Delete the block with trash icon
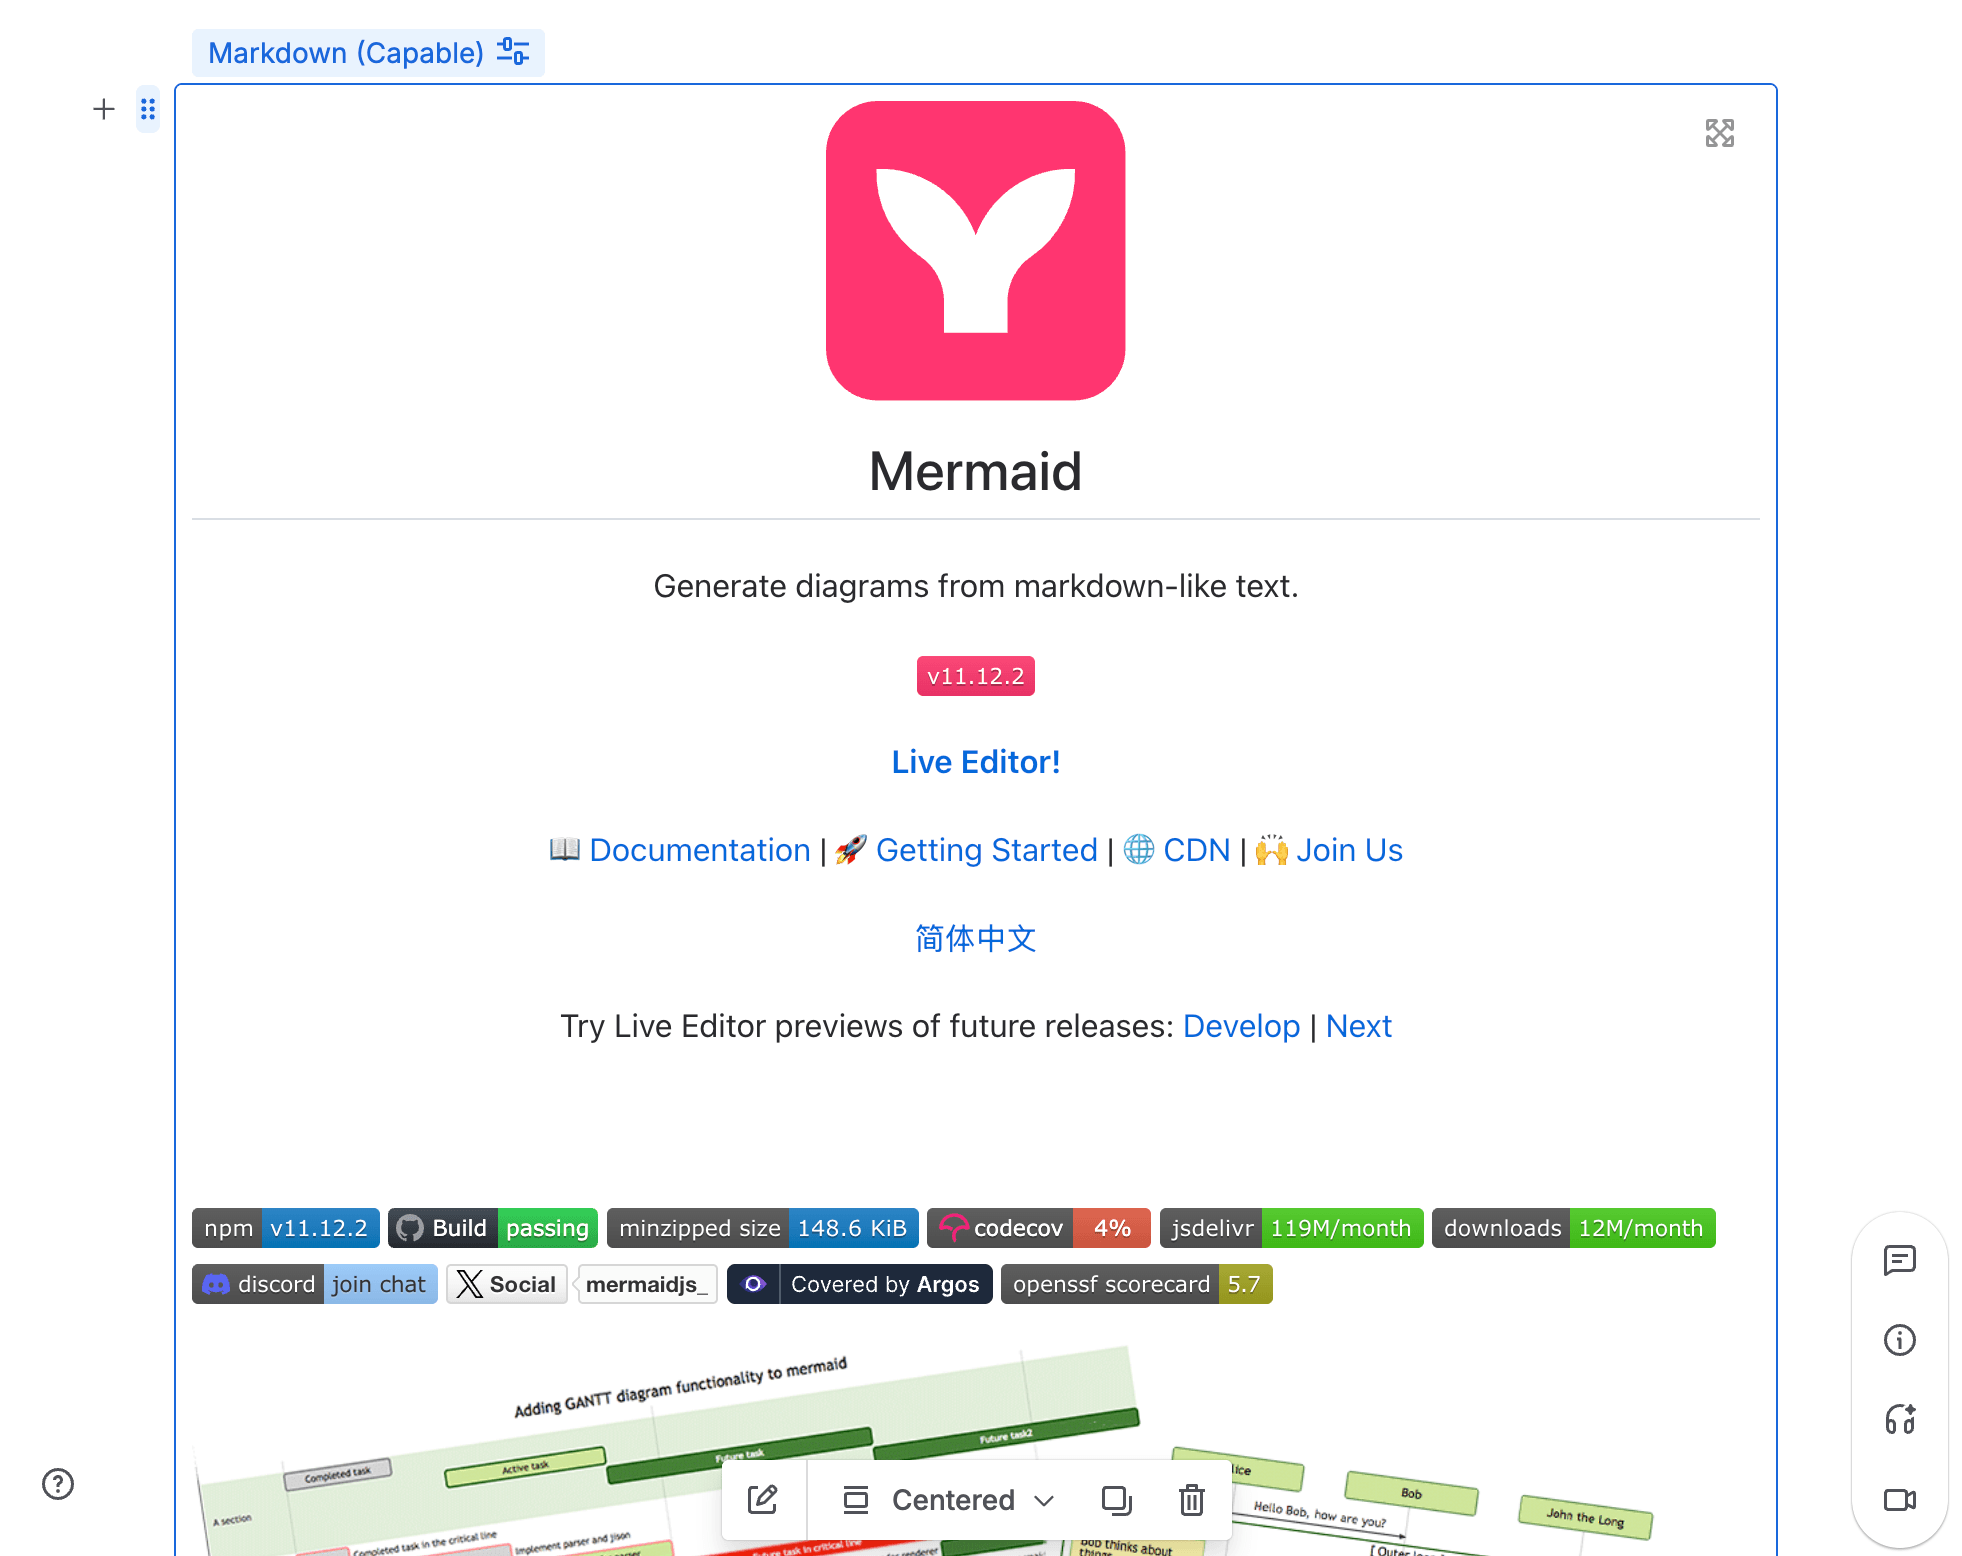 tap(1191, 1499)
